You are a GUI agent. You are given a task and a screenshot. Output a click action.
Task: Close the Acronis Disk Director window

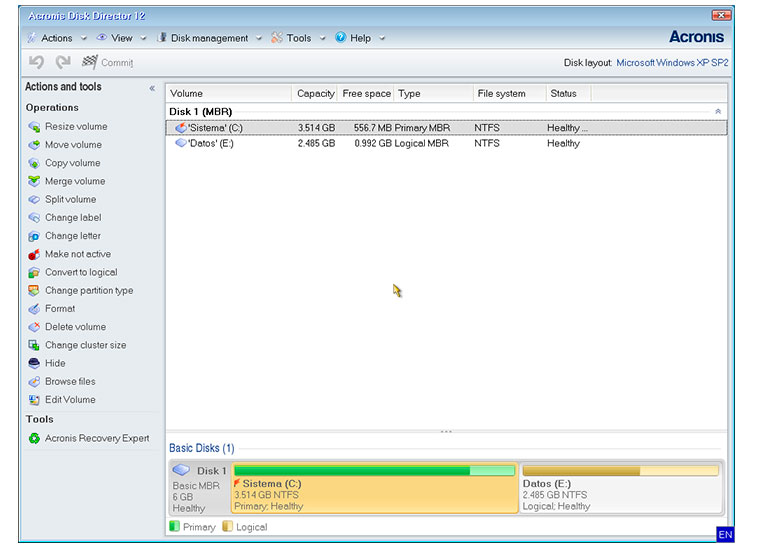click(x=721, y=16)
